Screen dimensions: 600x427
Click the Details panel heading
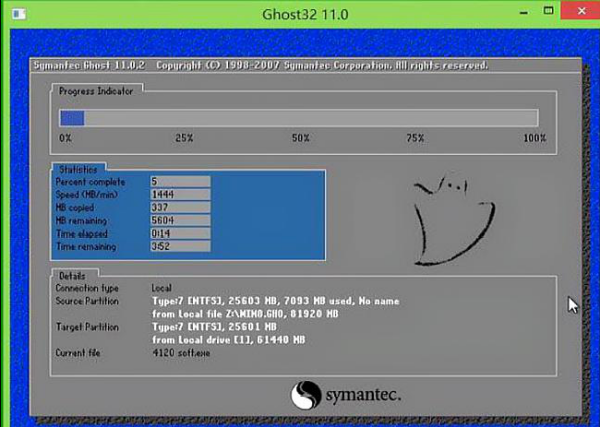click(72, 276)
